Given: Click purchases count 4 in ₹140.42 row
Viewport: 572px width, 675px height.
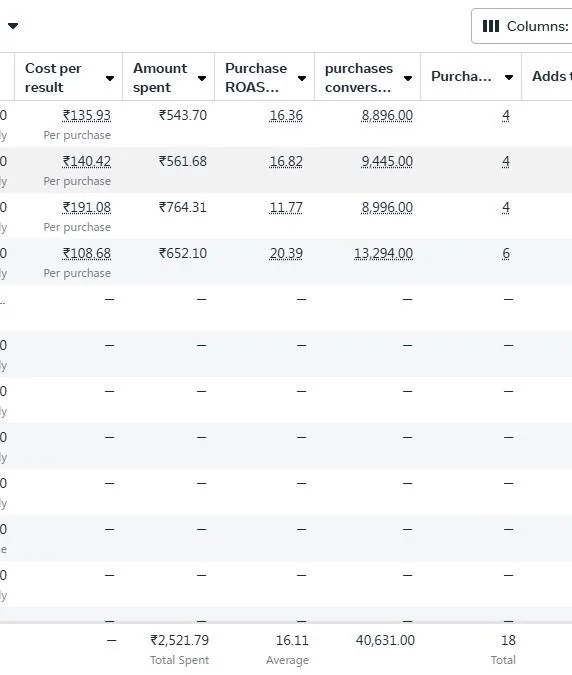Looking at the screenshot, I should [x=506, y=161].
